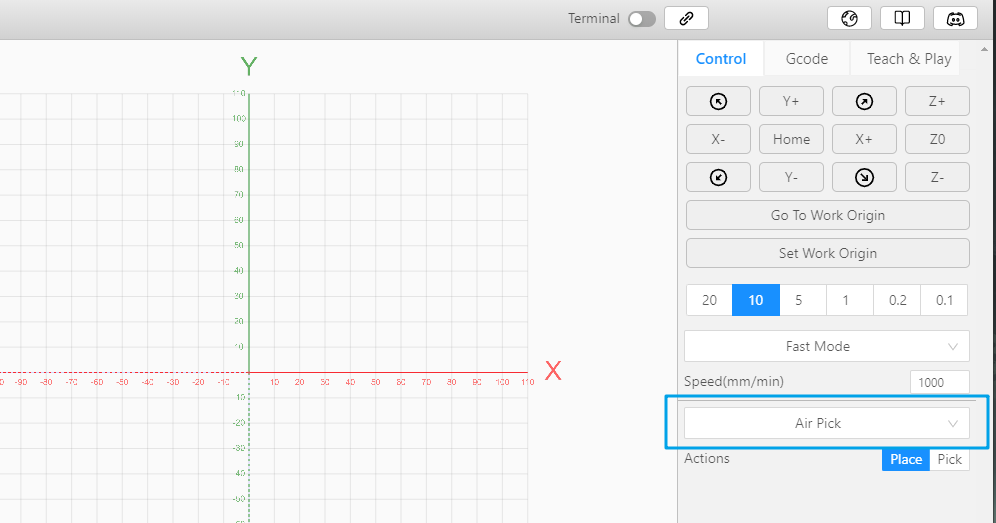Expand the Fast Mode dropdown

tap(827, 346)
